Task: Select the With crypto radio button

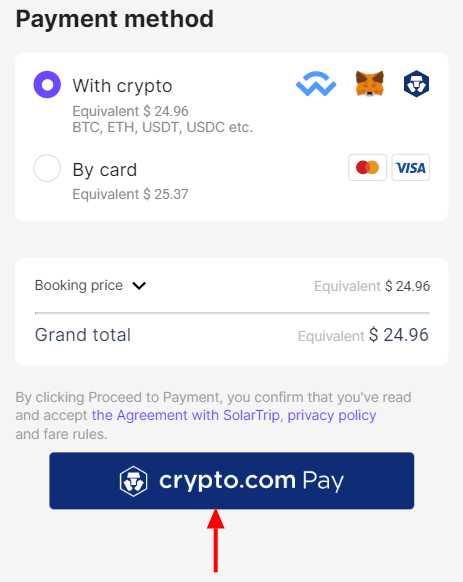Action: click(x=47, y=85)
